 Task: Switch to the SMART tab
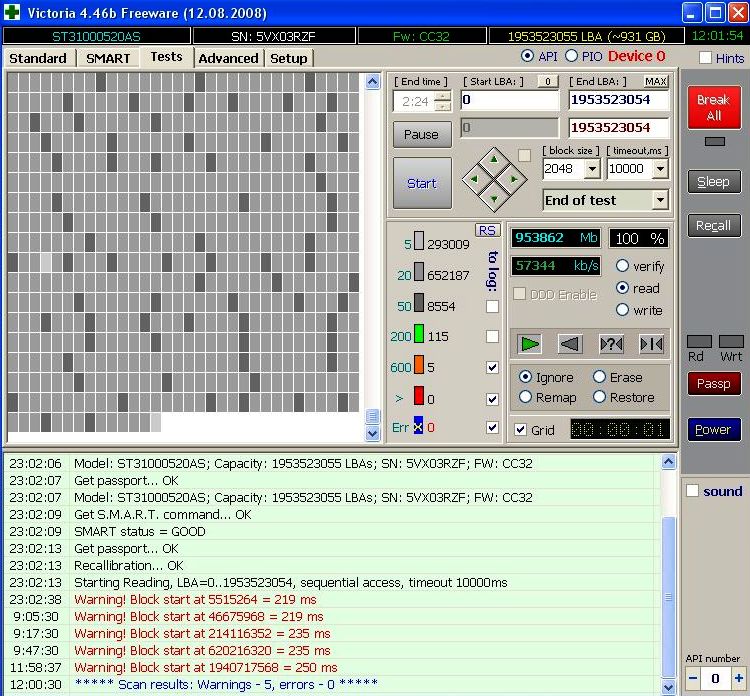click(x=108, y=58)
